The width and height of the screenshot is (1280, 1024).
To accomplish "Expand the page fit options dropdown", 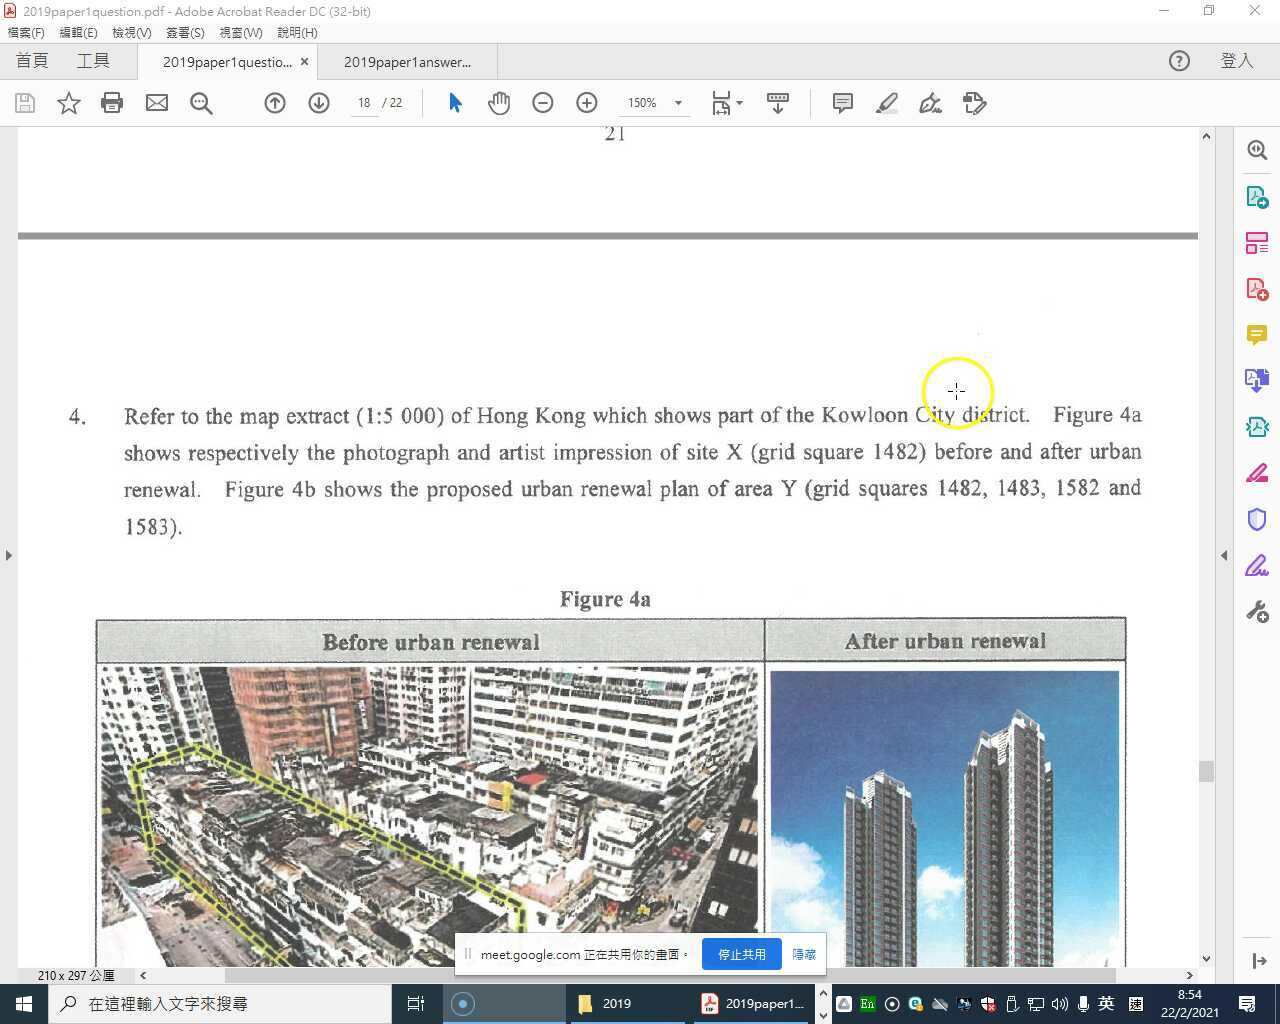I will pyautogui.click(x=740, y=103).
